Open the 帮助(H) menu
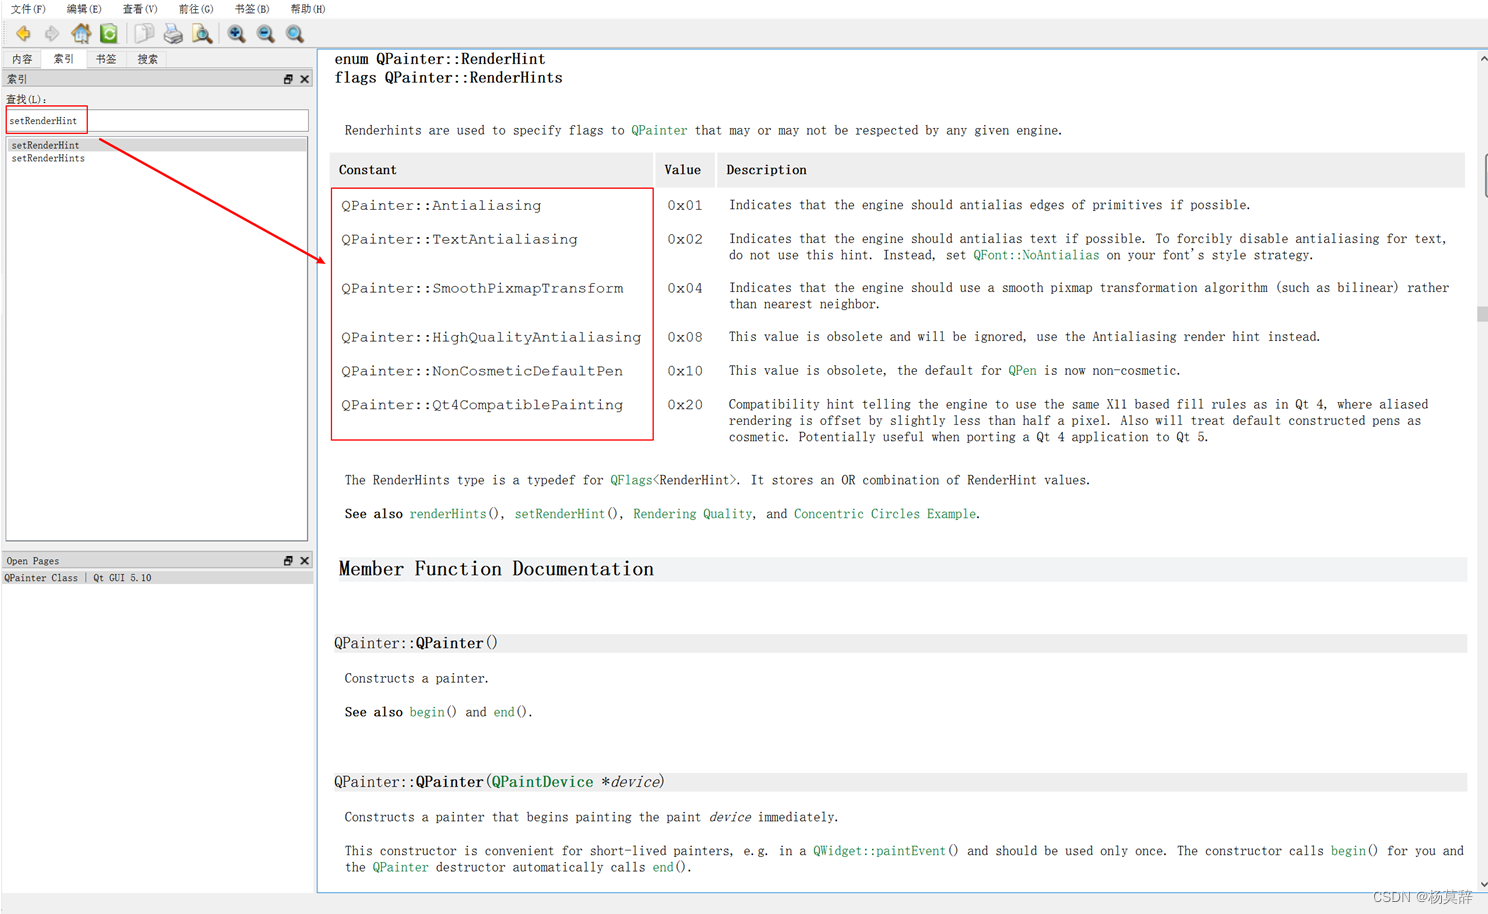The width and height of the screenshot is (1488, 914). tap(308, 9)
